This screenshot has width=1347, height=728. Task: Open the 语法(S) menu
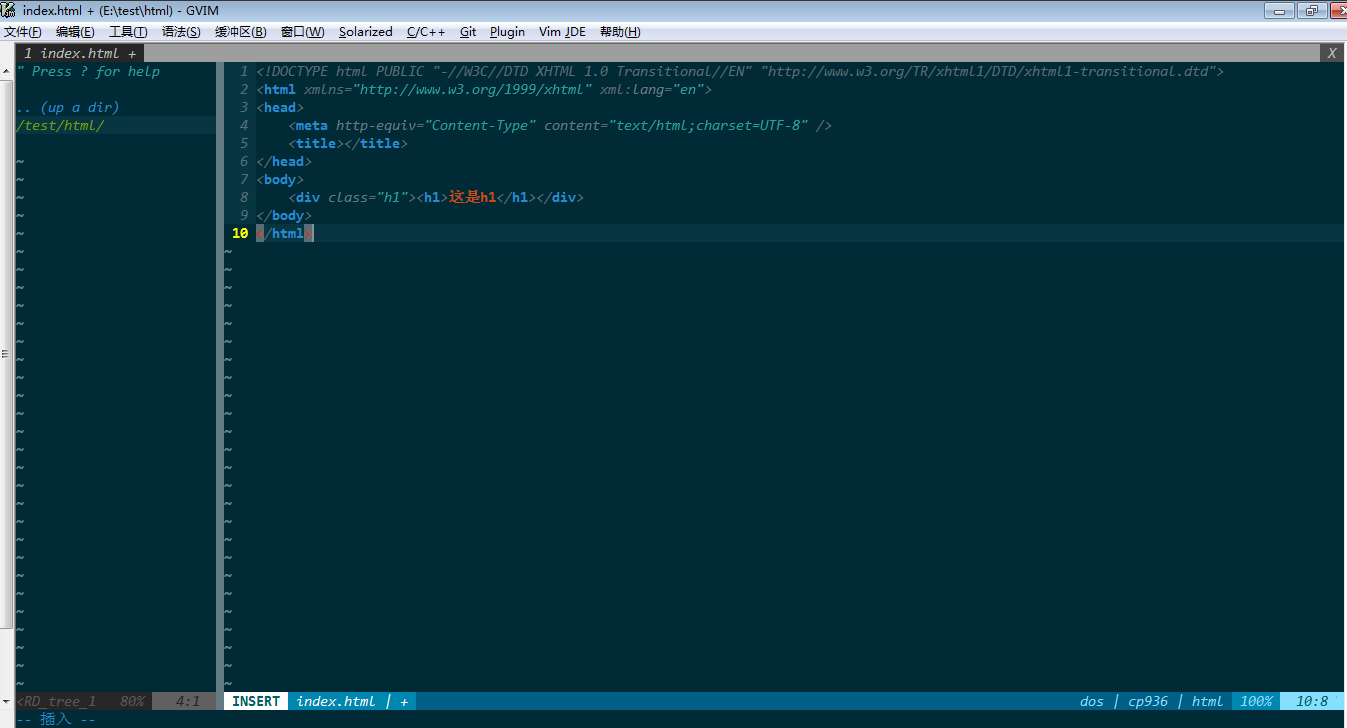[181, 32]
